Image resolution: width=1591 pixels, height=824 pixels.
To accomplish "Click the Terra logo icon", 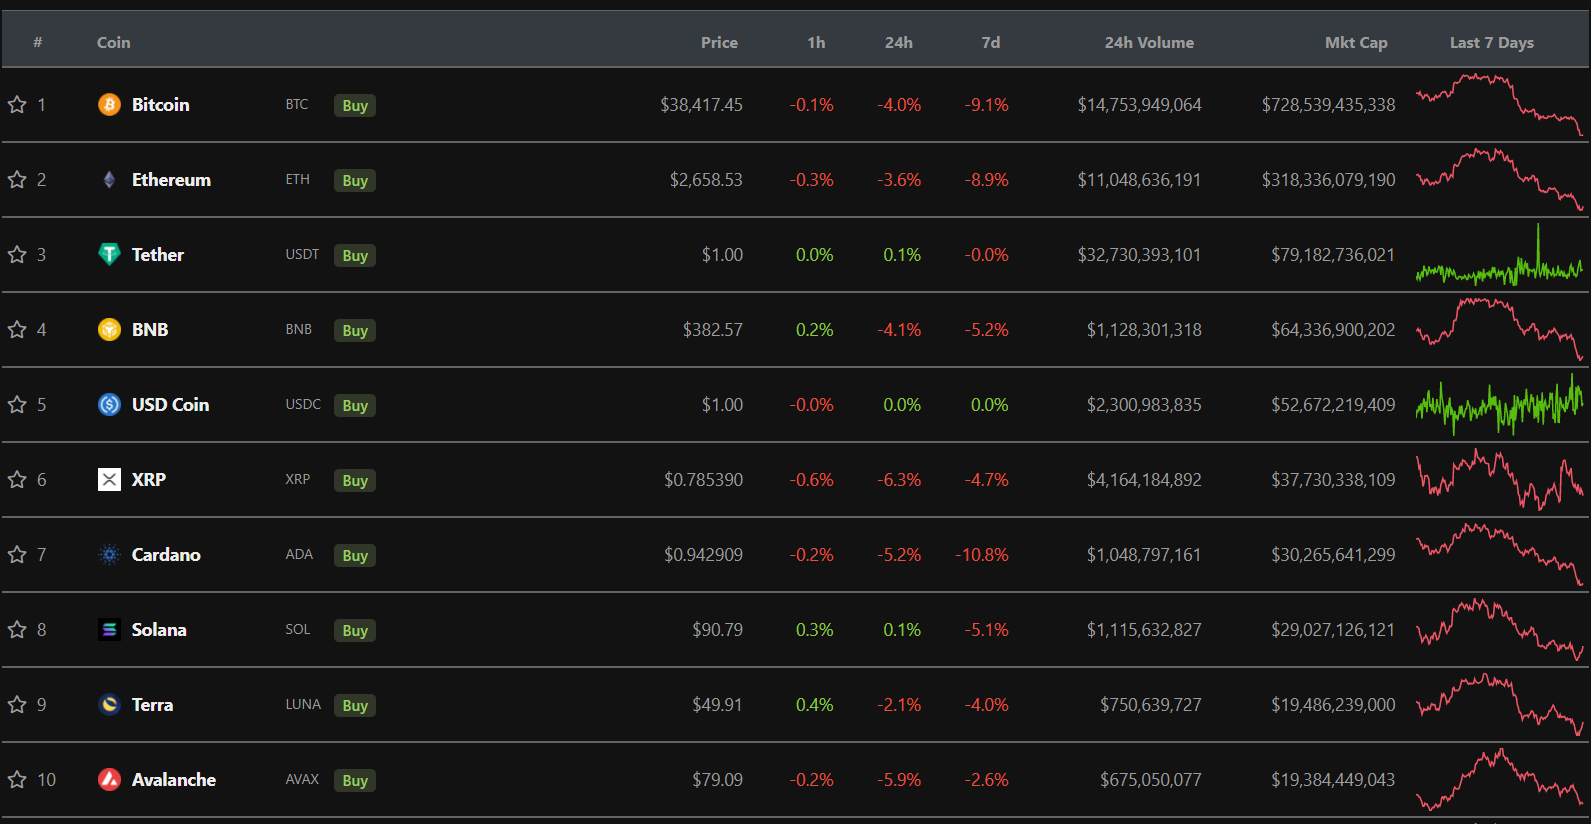I will point(109,705).
